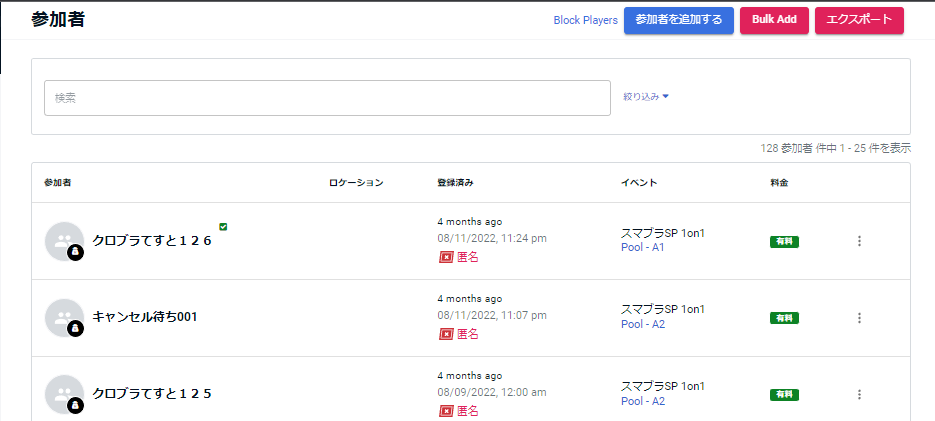Click avatar of クロブラてすと１２６
The height and width of the screenshot is (421, 935).
point(64,241)
